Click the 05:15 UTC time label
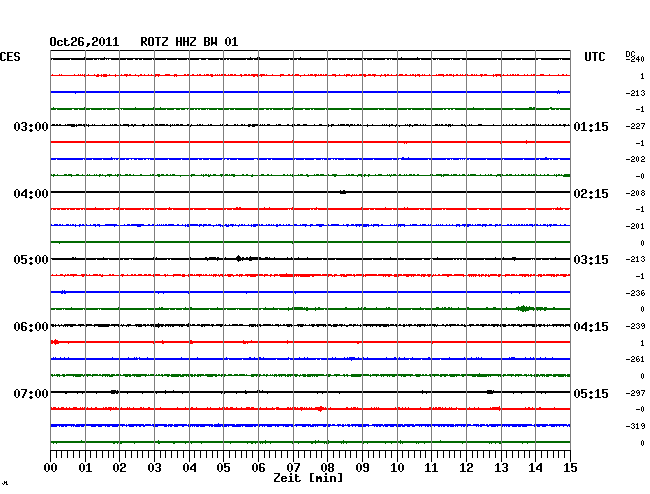This screenshot has height=494, width=650. pos(591,393)
